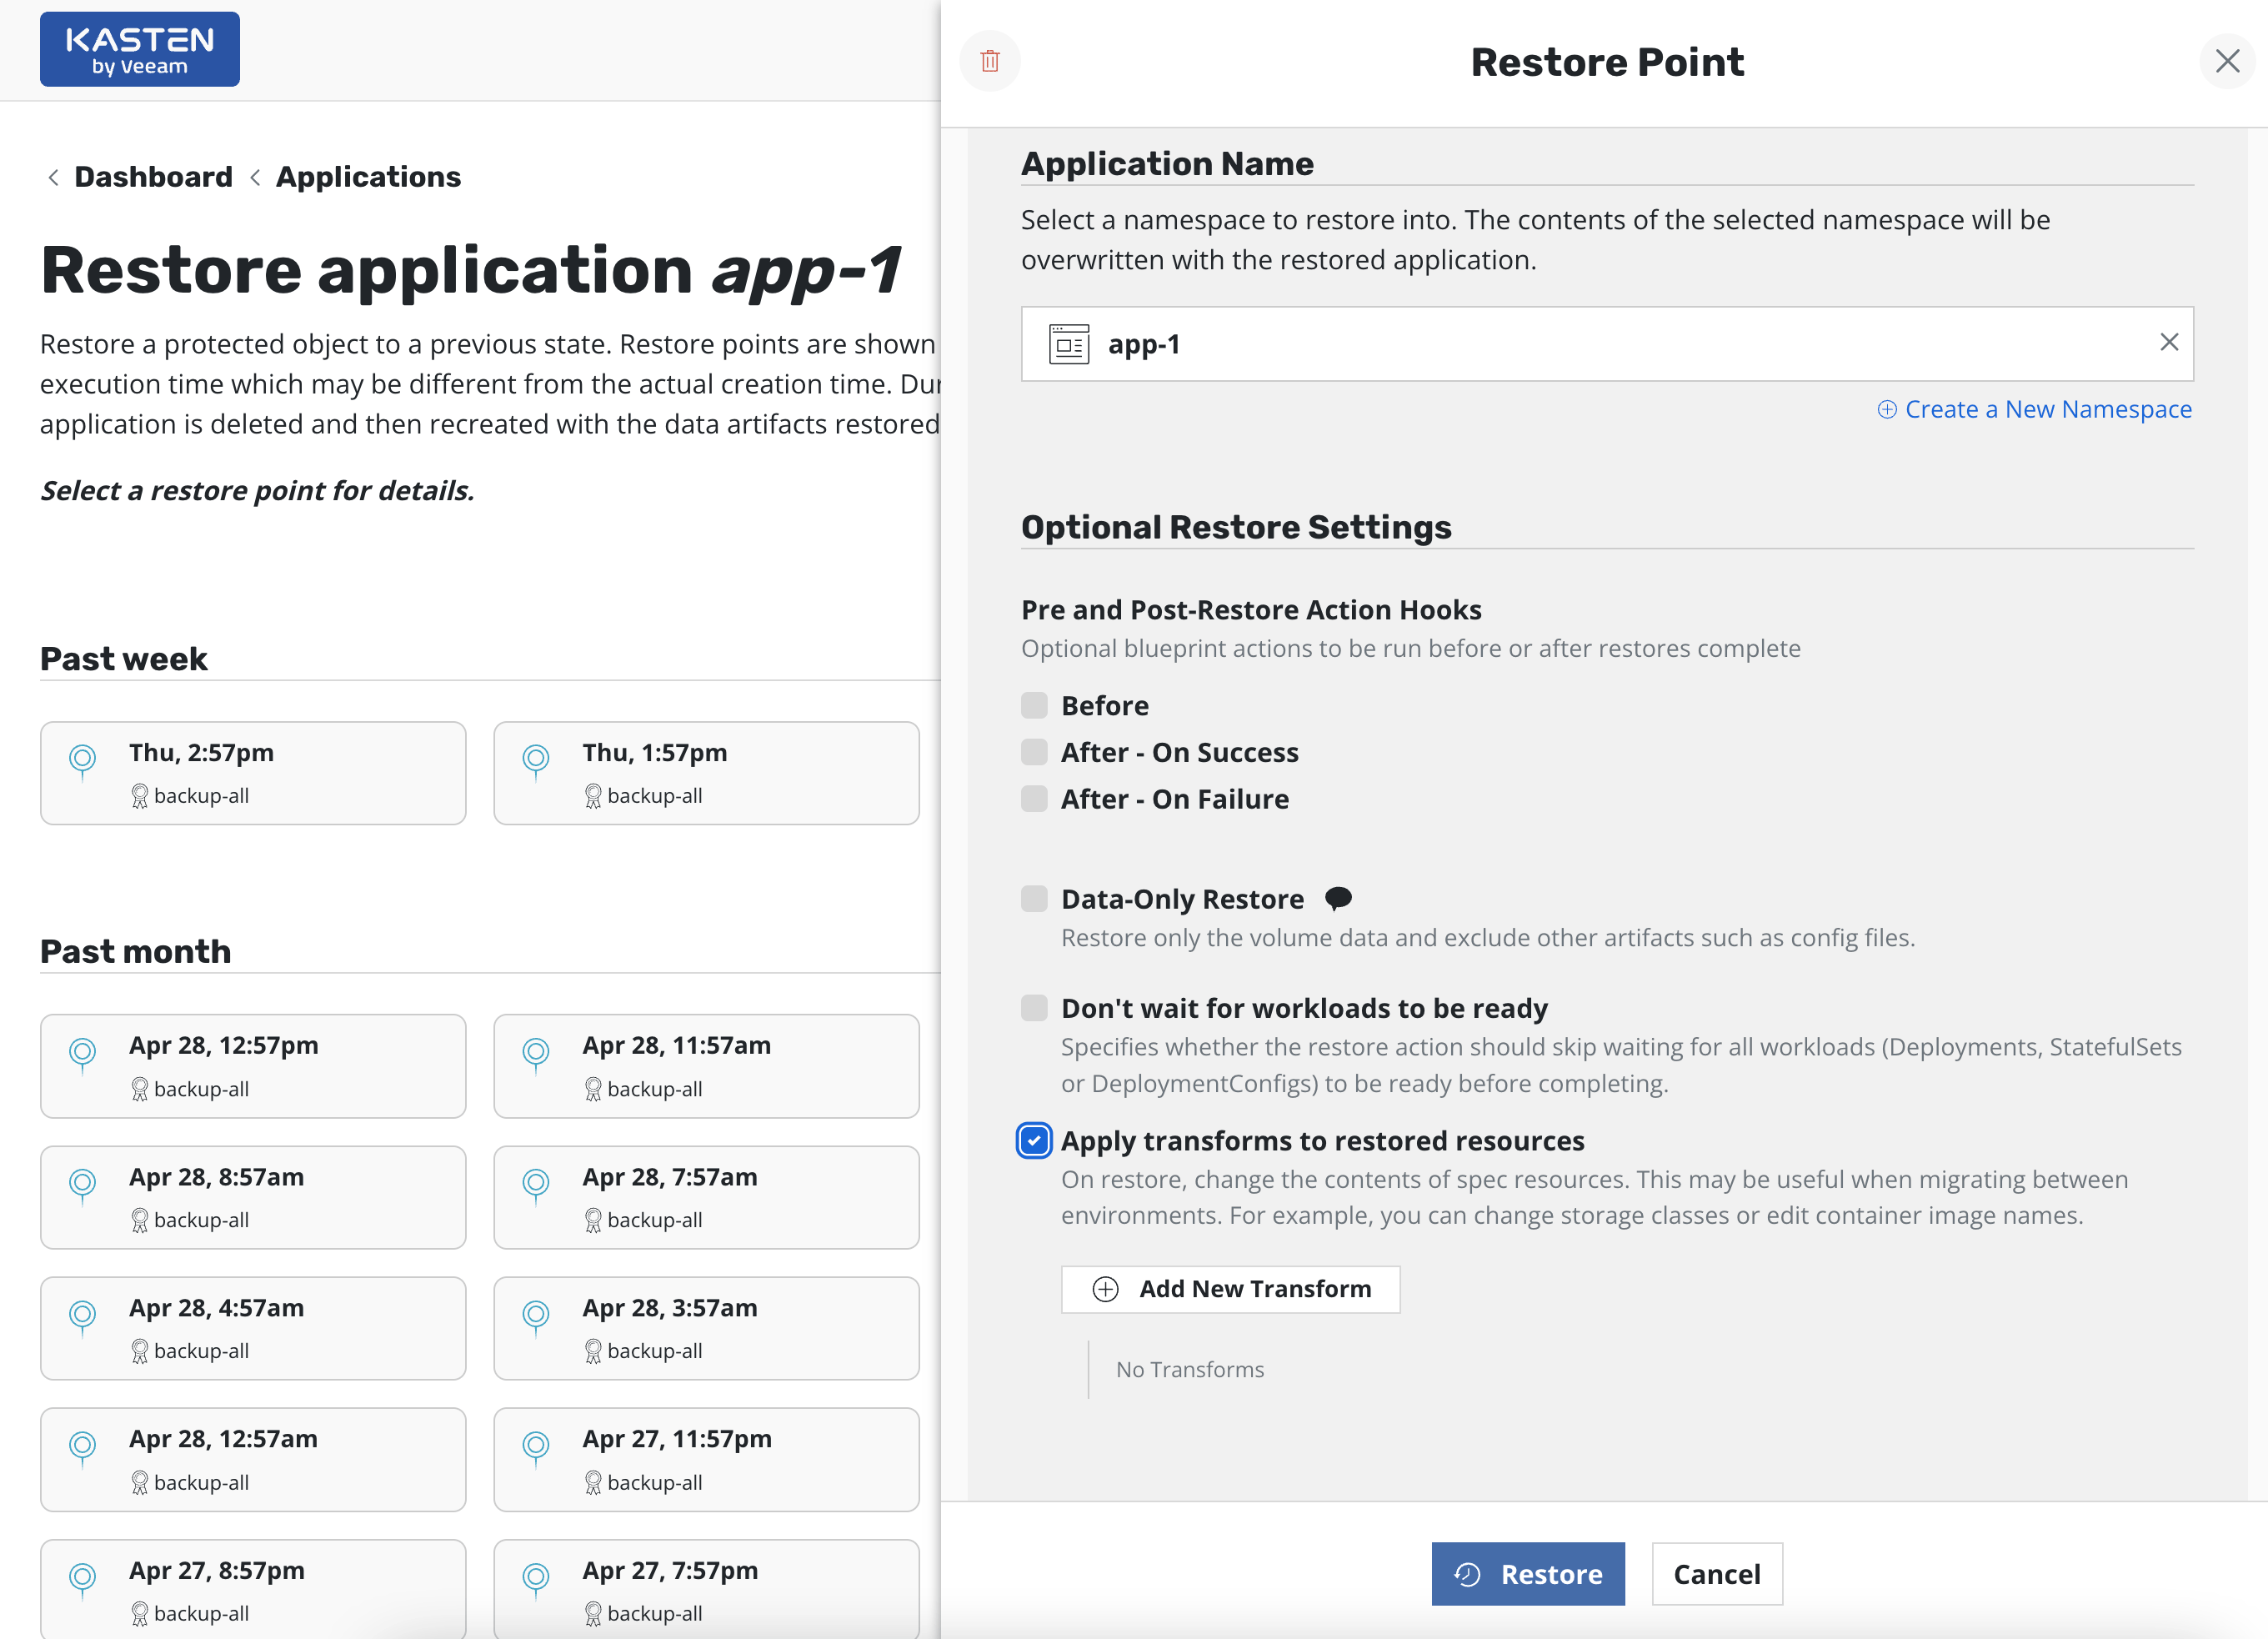2268x1639 pixels.
Task: Navigate to Applications breadcrumb
Action: [x=368, y=177]
